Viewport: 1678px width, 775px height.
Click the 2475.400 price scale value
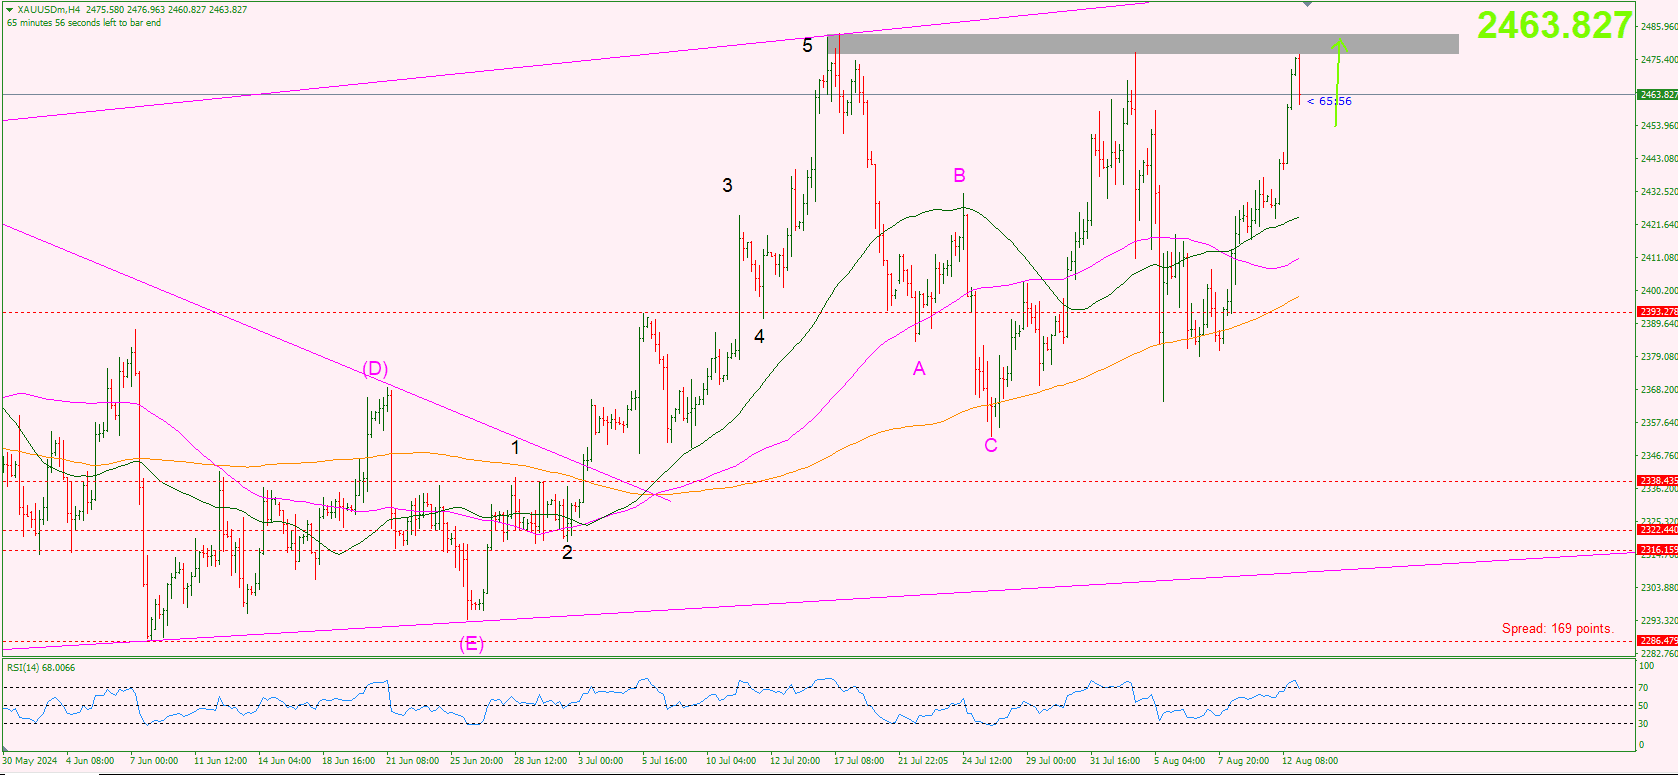pyautogui.click(x=1659, y=60)
